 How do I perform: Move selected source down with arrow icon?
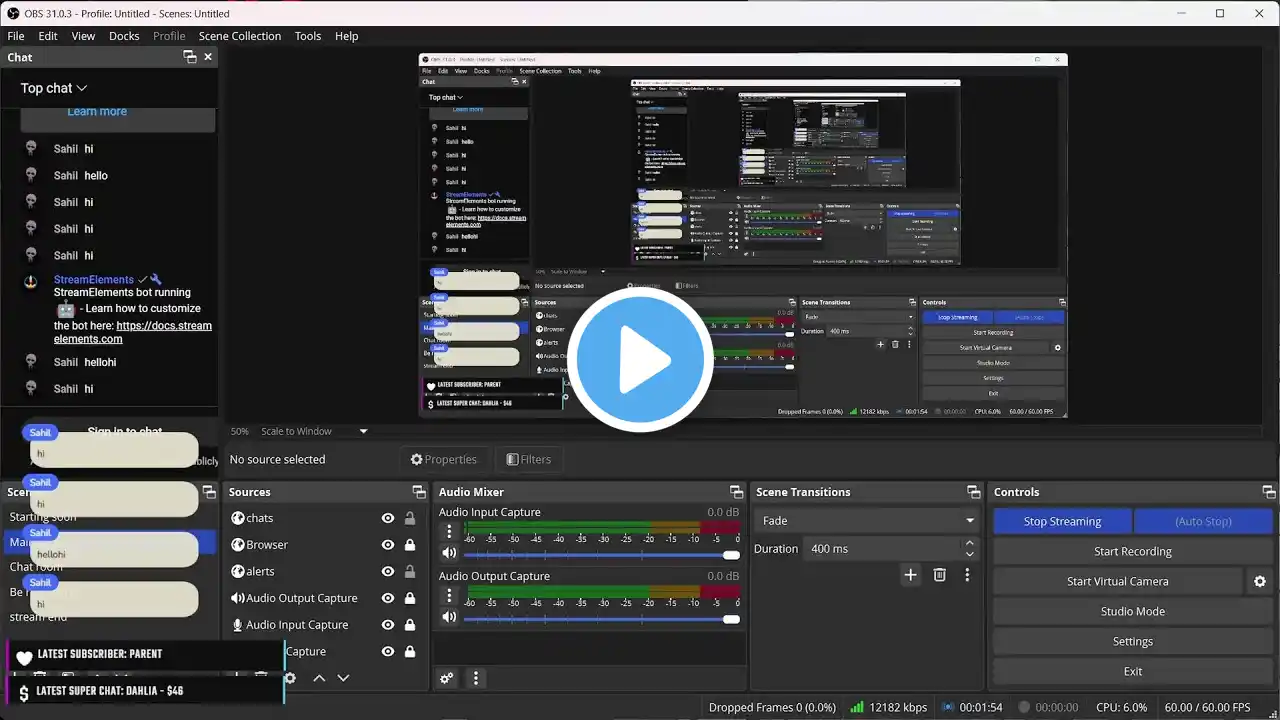click(343, 678)
